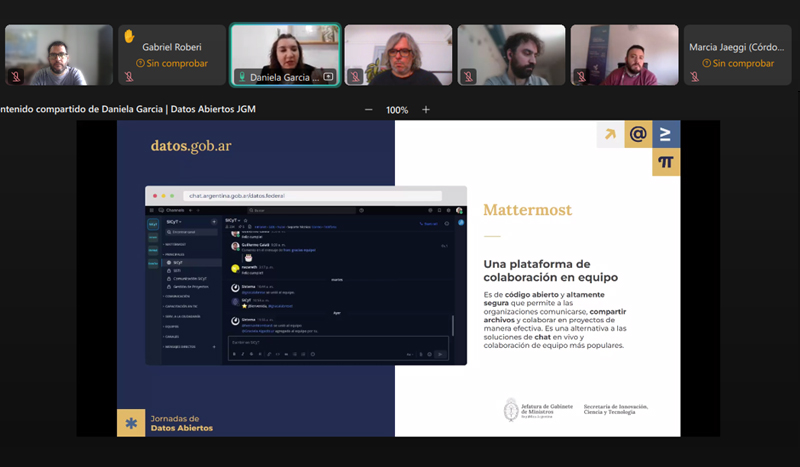Screen dimensions: 800x467
Task: Click the Buscar search box in Mattermost
Action: pyautogui.click(x=301, y=210)
